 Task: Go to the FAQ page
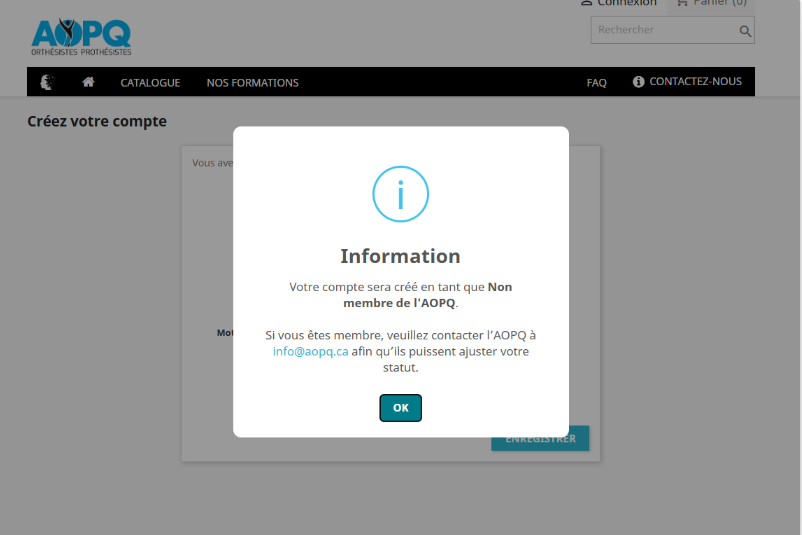[x=596, y=83]
